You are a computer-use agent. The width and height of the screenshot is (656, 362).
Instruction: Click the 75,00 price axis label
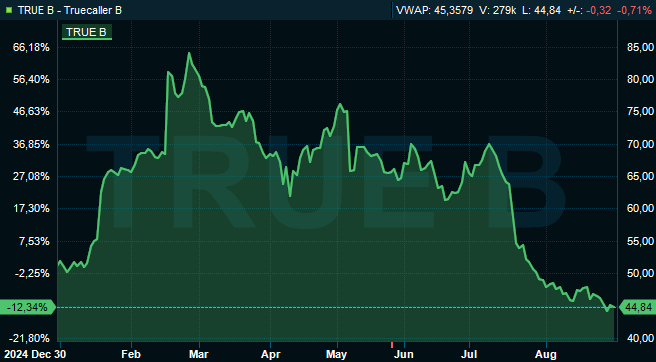click(641, 111)
